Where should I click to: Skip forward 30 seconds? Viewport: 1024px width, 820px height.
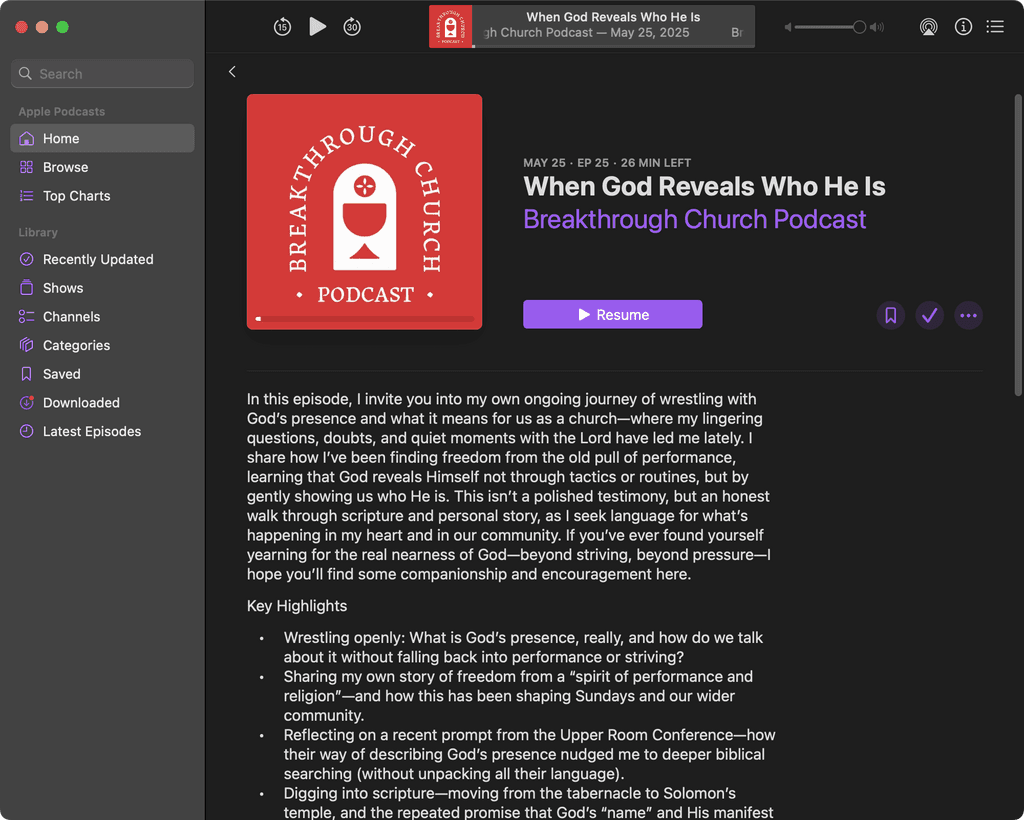(x=352, y=27)
